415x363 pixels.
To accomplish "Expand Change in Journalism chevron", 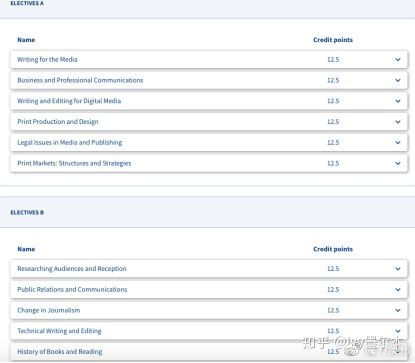I will coord(398,310).
